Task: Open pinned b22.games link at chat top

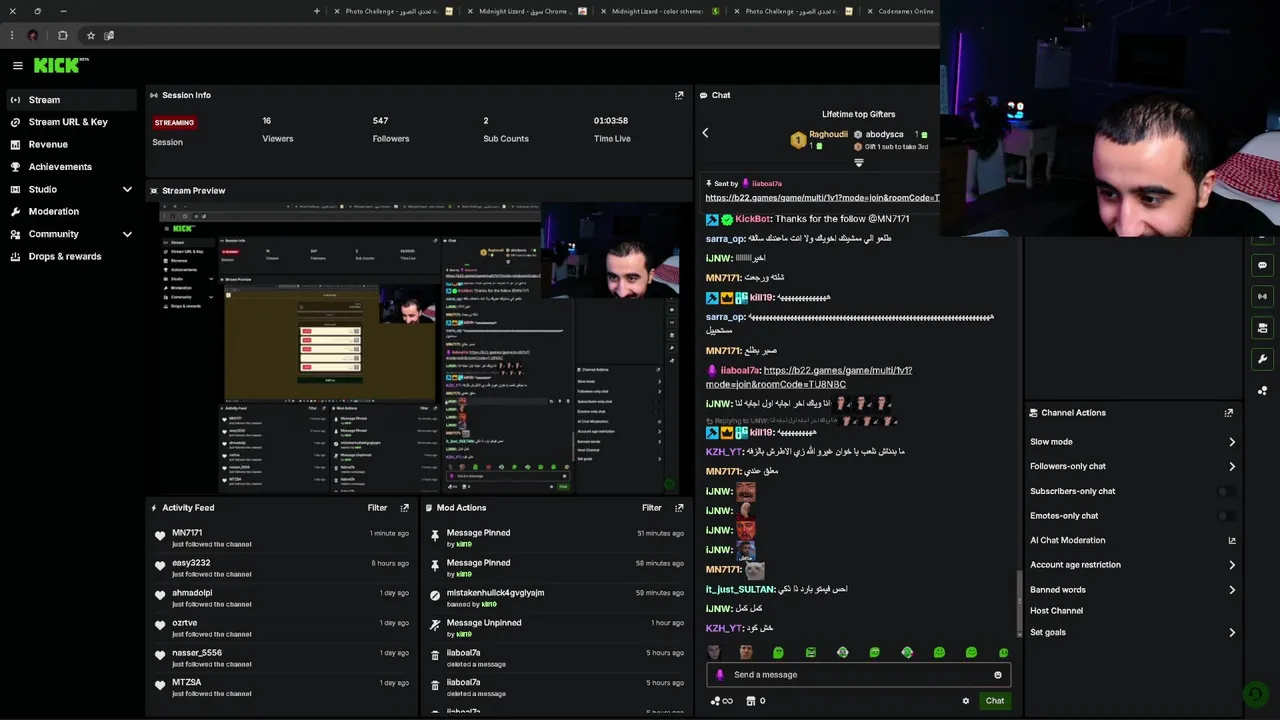Action: [822, 198]
